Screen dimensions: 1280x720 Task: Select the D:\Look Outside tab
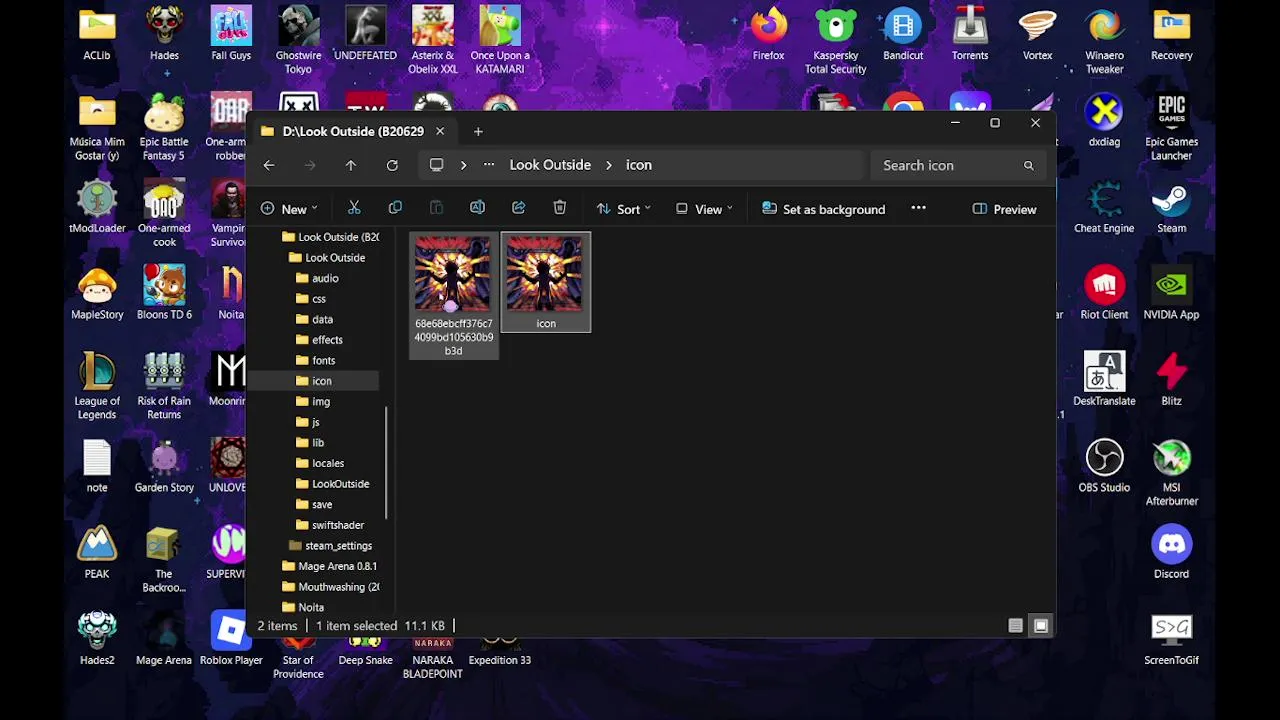pyautogui.click(x=352, y=131)
